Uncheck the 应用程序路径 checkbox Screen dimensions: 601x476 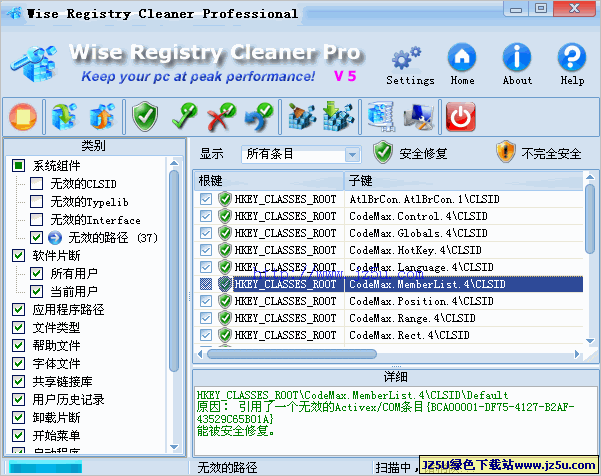pyautogui.click(x=18, y=310)
